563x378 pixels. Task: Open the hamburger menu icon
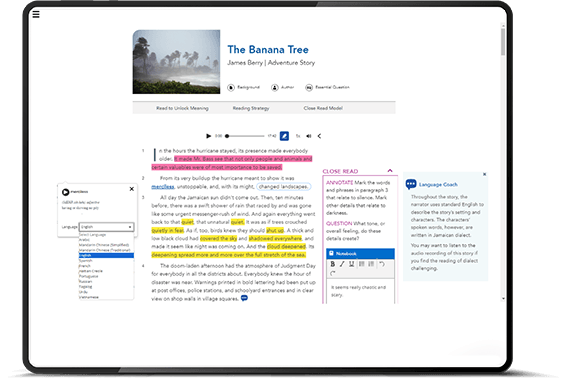coord(36,14)
